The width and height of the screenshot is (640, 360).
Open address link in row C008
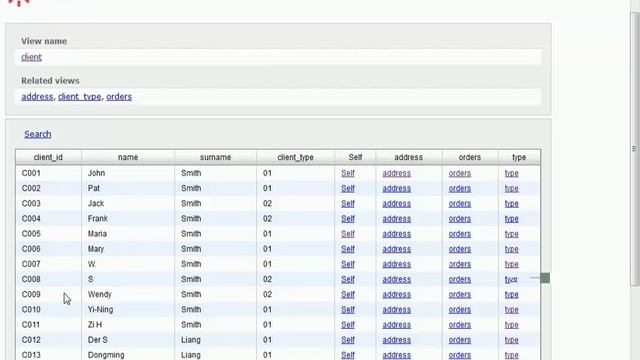396,279
